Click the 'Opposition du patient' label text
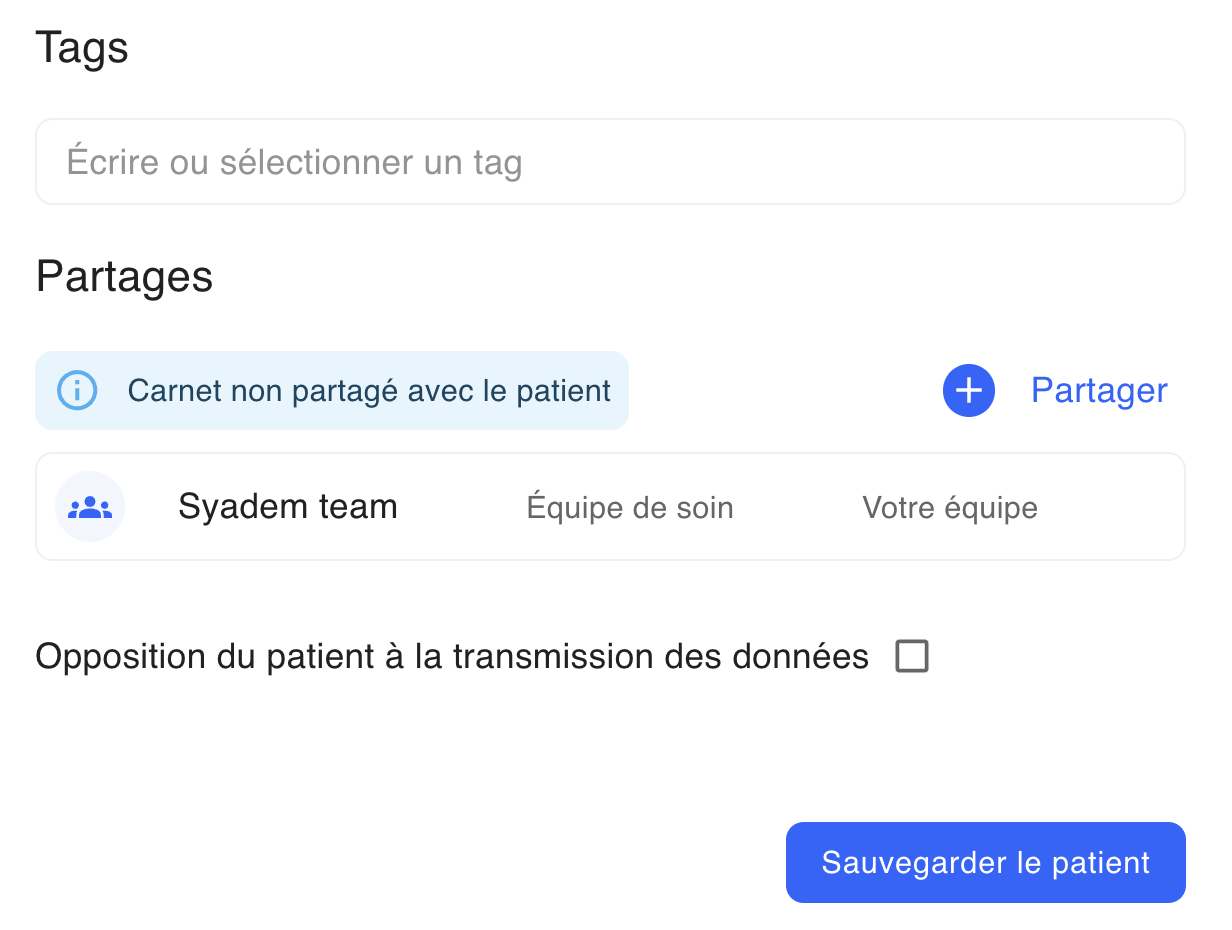The height and width of the screenshot is (930, 1232). click(452, 657)
